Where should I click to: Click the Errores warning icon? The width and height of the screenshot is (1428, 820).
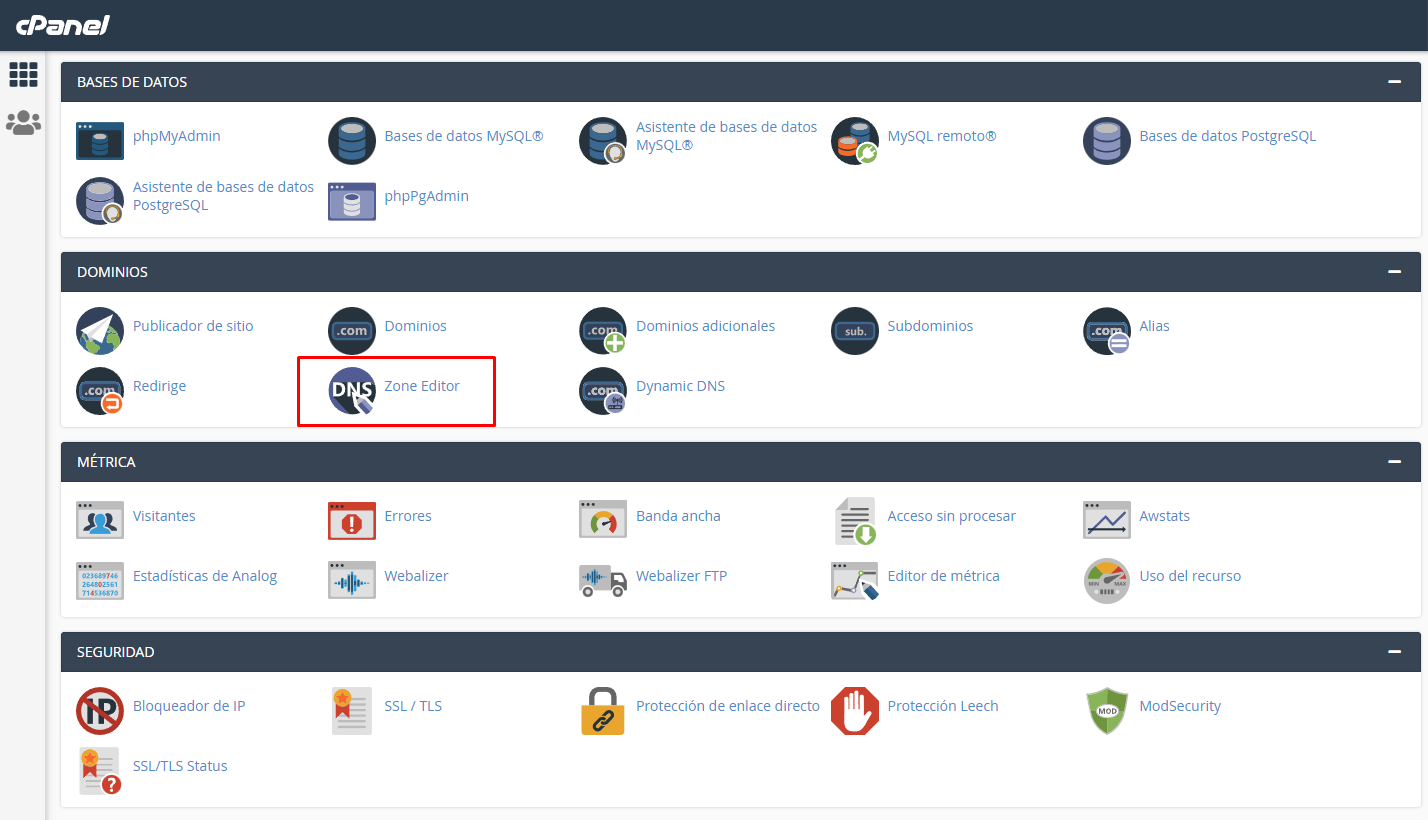(352, 521)
